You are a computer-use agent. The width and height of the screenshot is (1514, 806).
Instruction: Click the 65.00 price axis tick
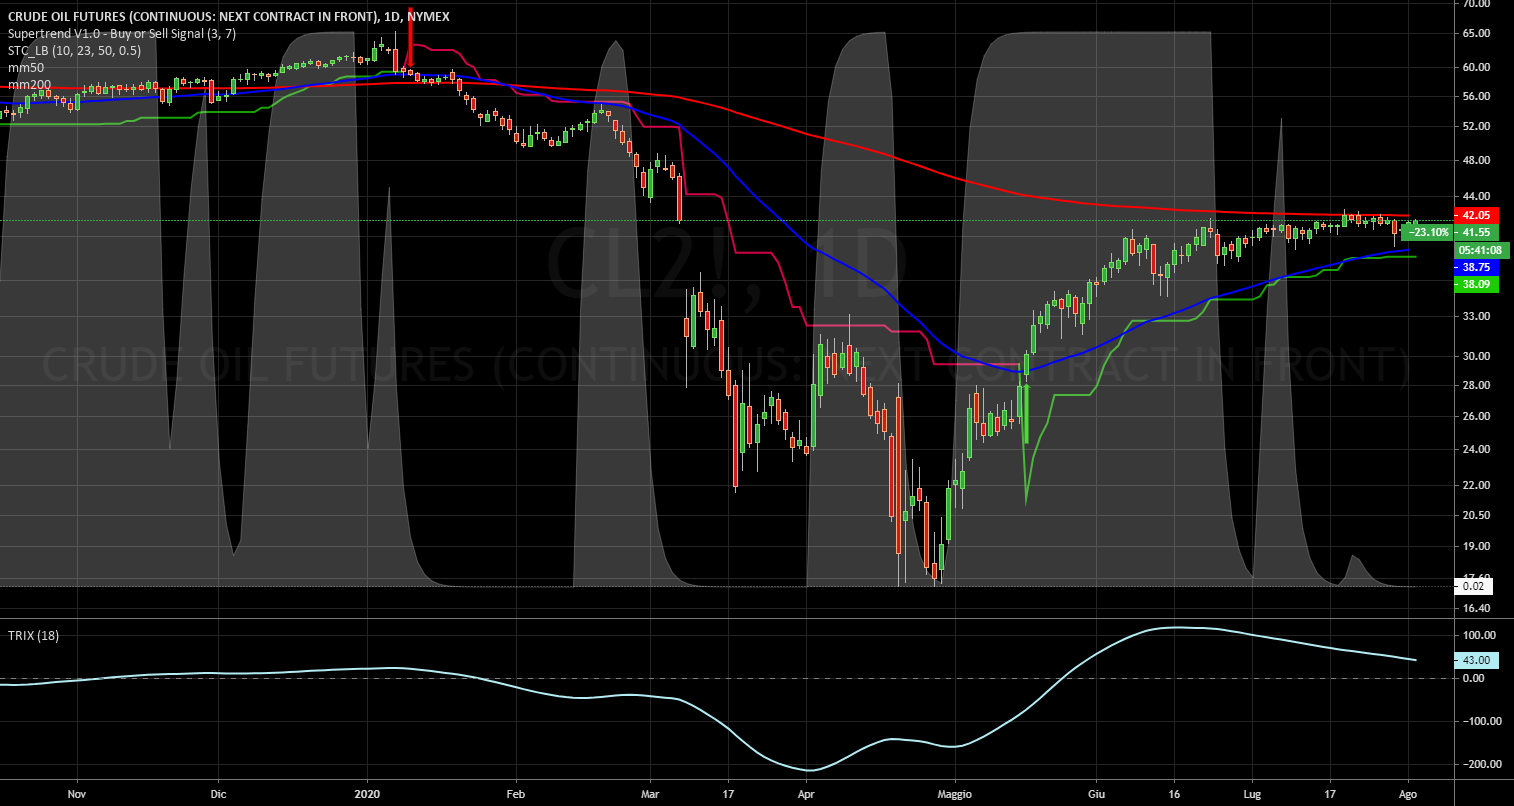(1476, 33)
